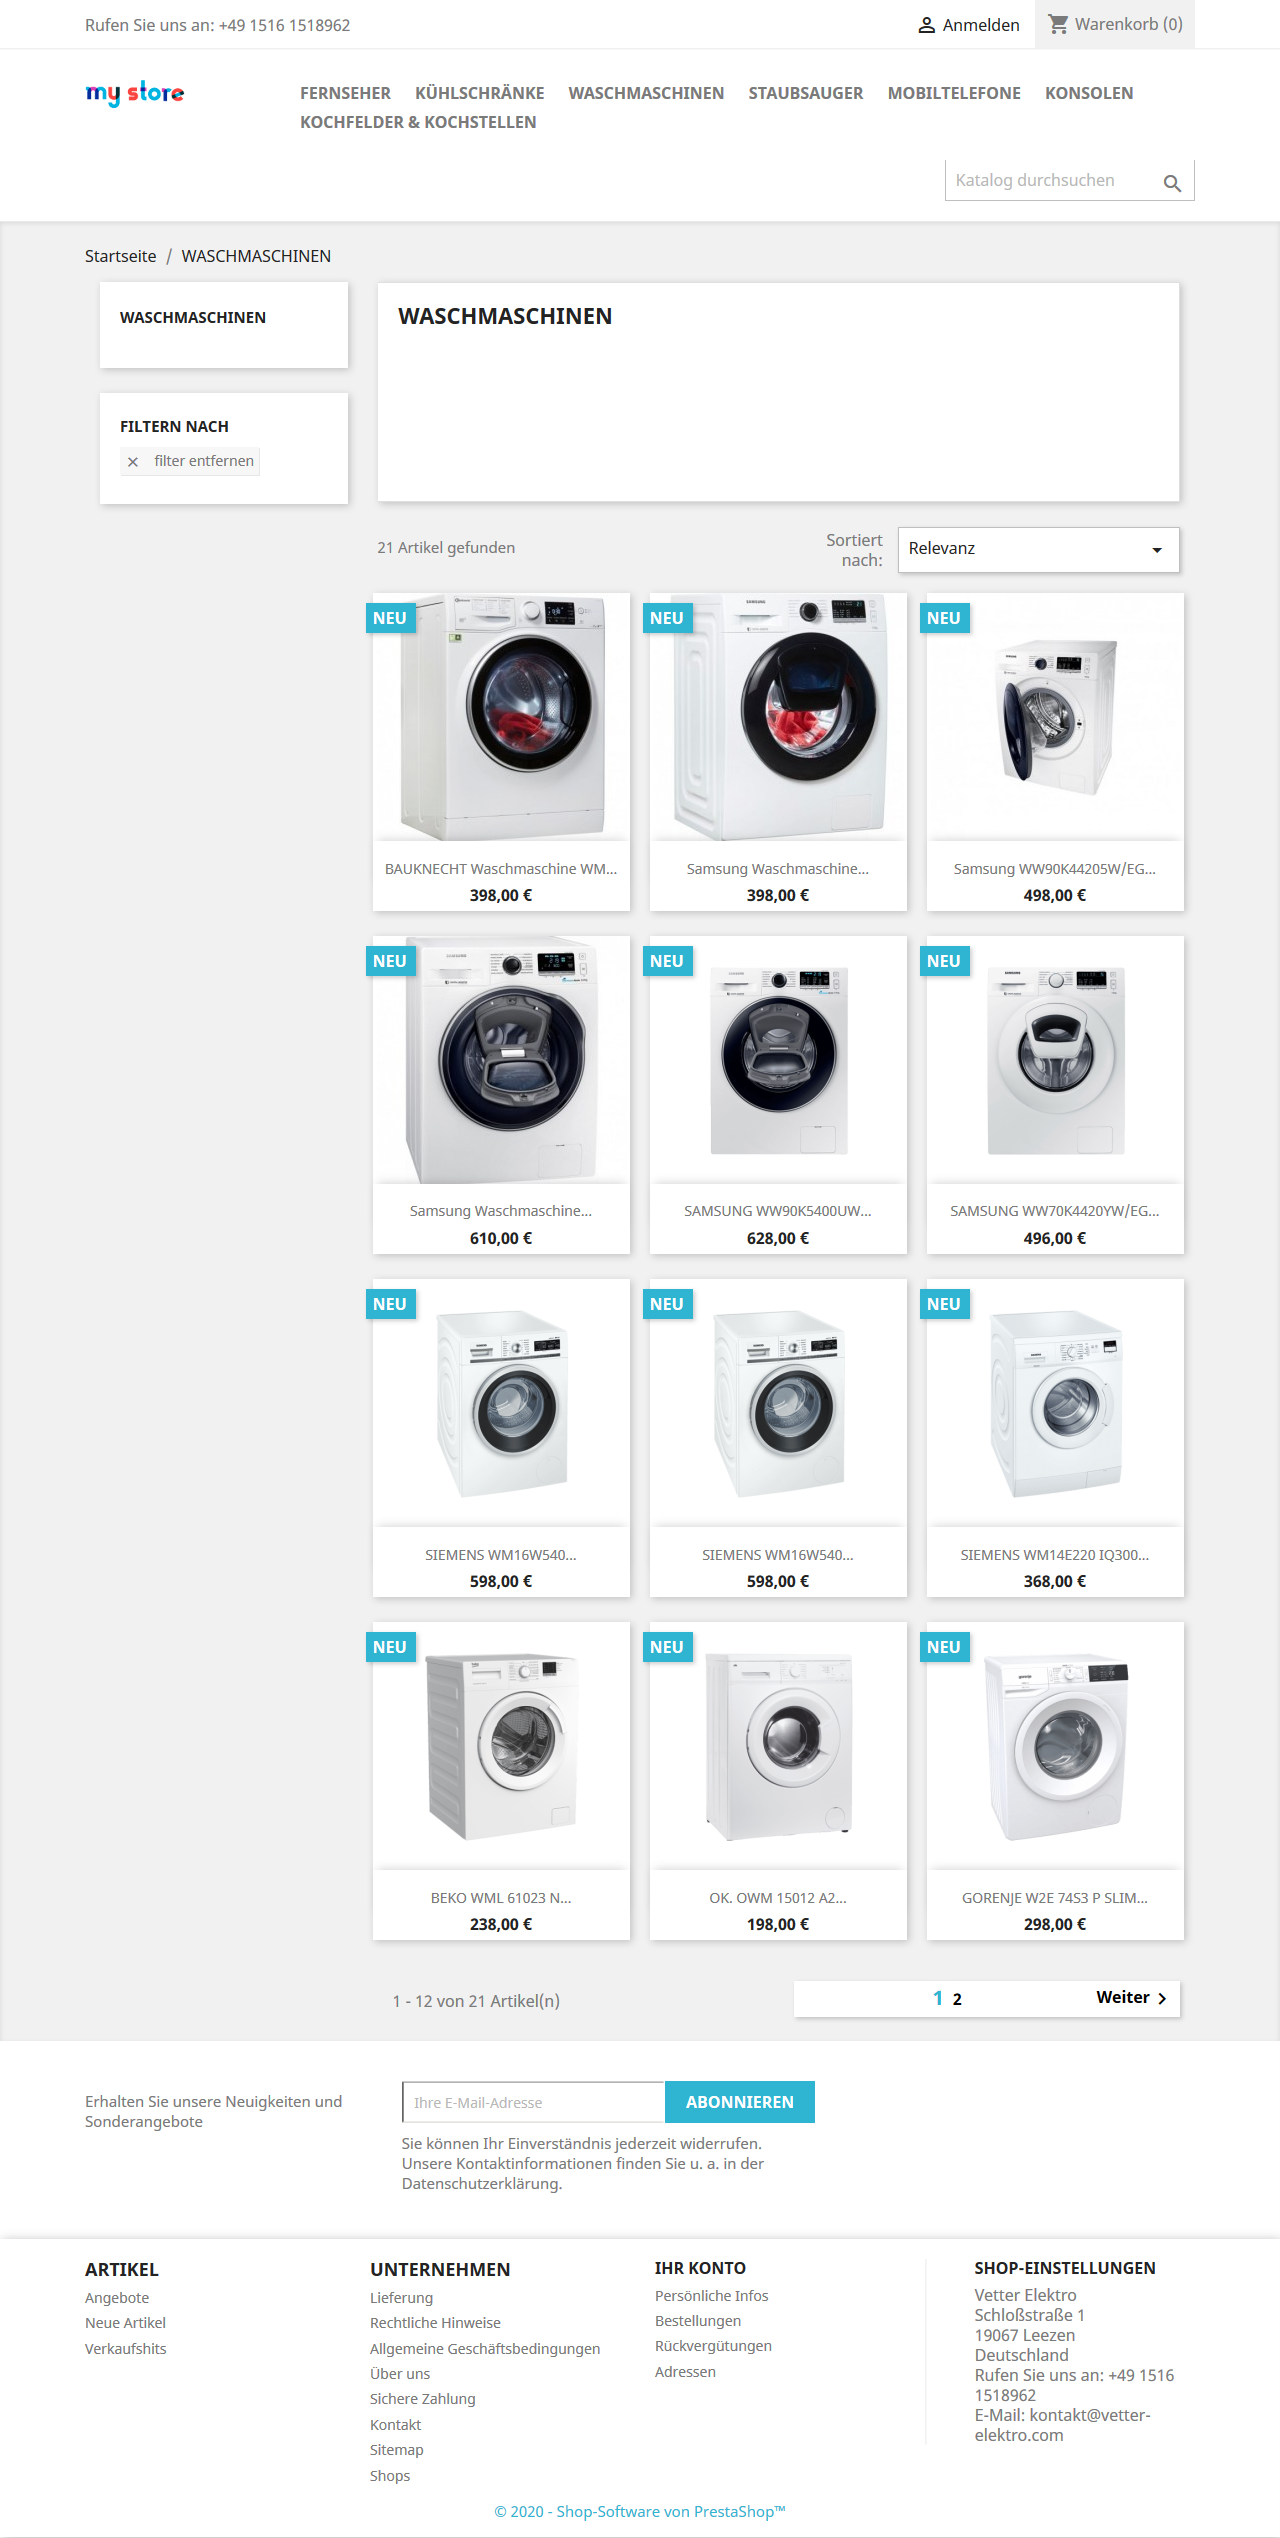
Task: Click the user account icon next to Anmelden
Action: click(927, 25)
